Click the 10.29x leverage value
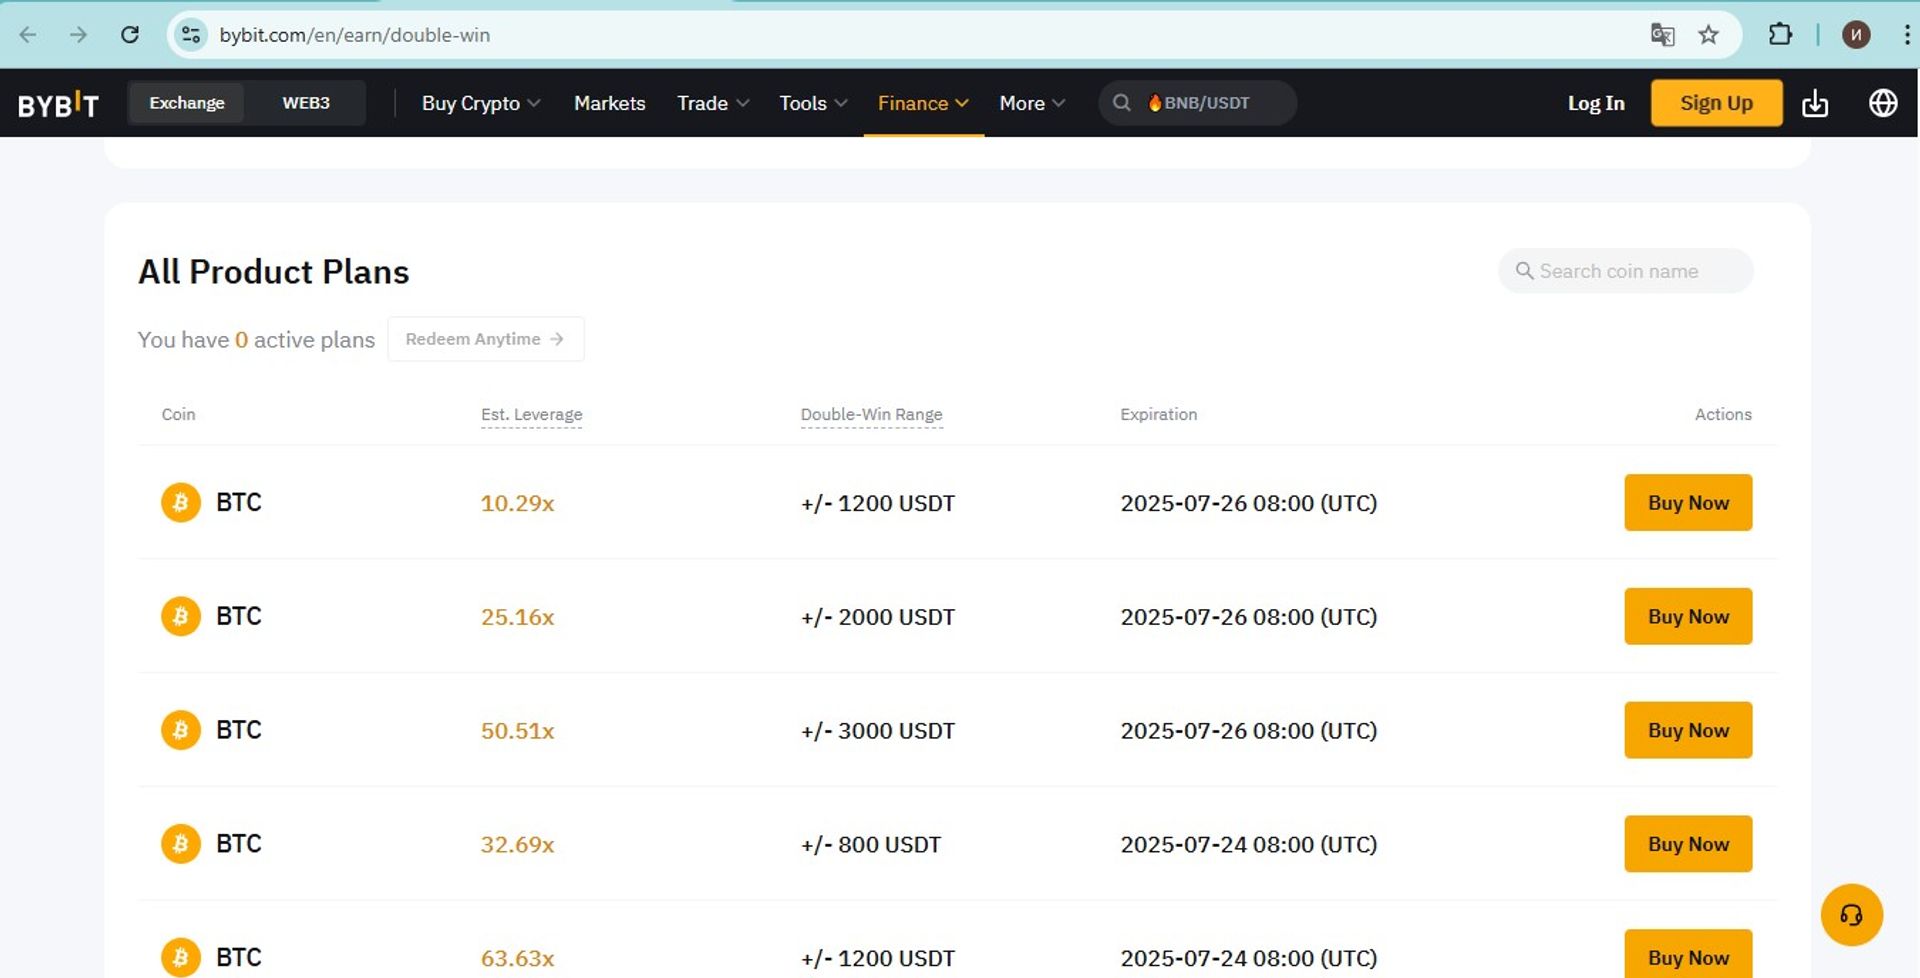1920x978 pixels. 517,503
